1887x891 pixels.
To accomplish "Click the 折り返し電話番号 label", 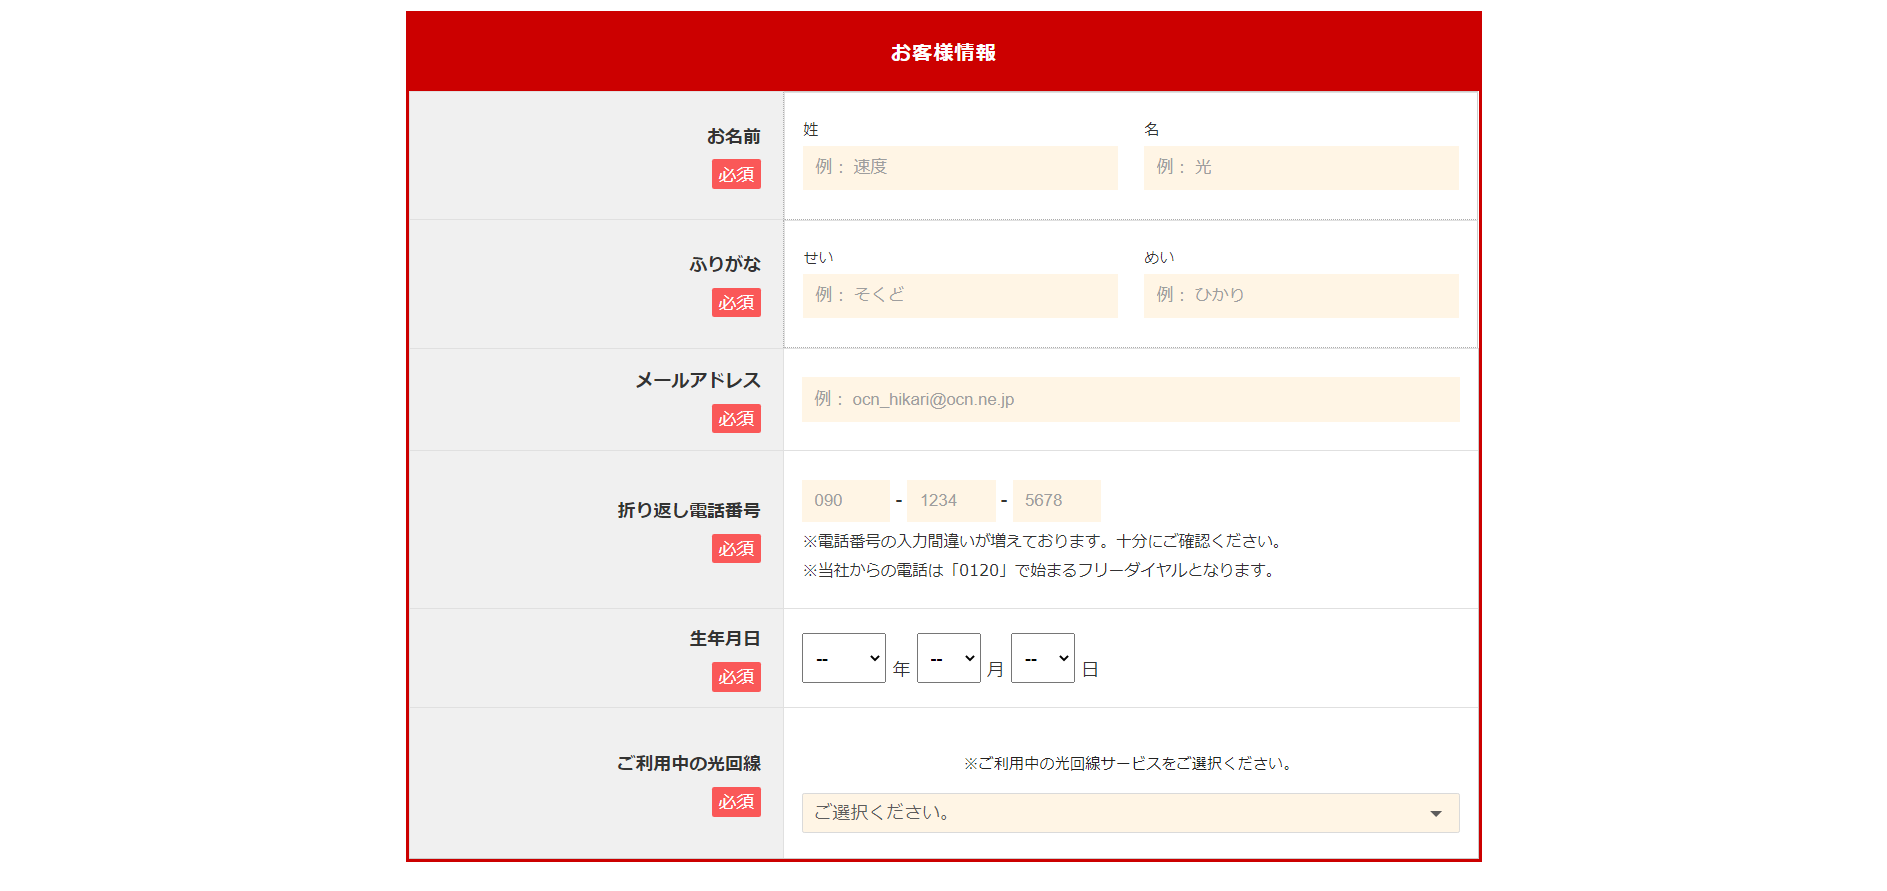I will 689,510.
